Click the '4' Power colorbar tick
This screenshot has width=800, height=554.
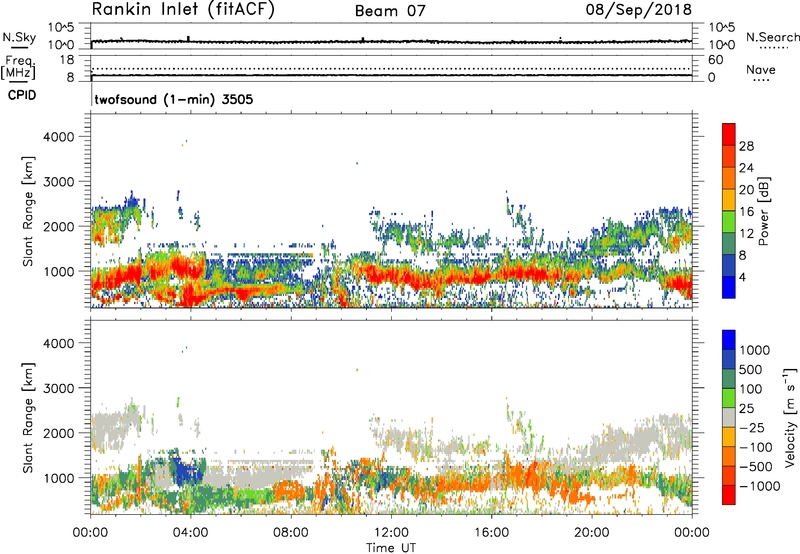click(742, 277)
